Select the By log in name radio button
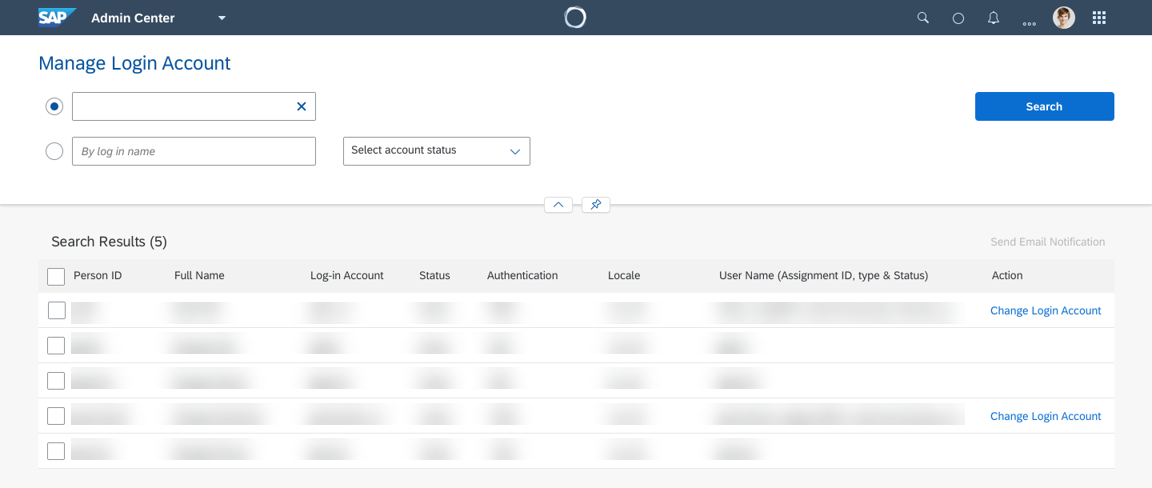 pos(54,151)
